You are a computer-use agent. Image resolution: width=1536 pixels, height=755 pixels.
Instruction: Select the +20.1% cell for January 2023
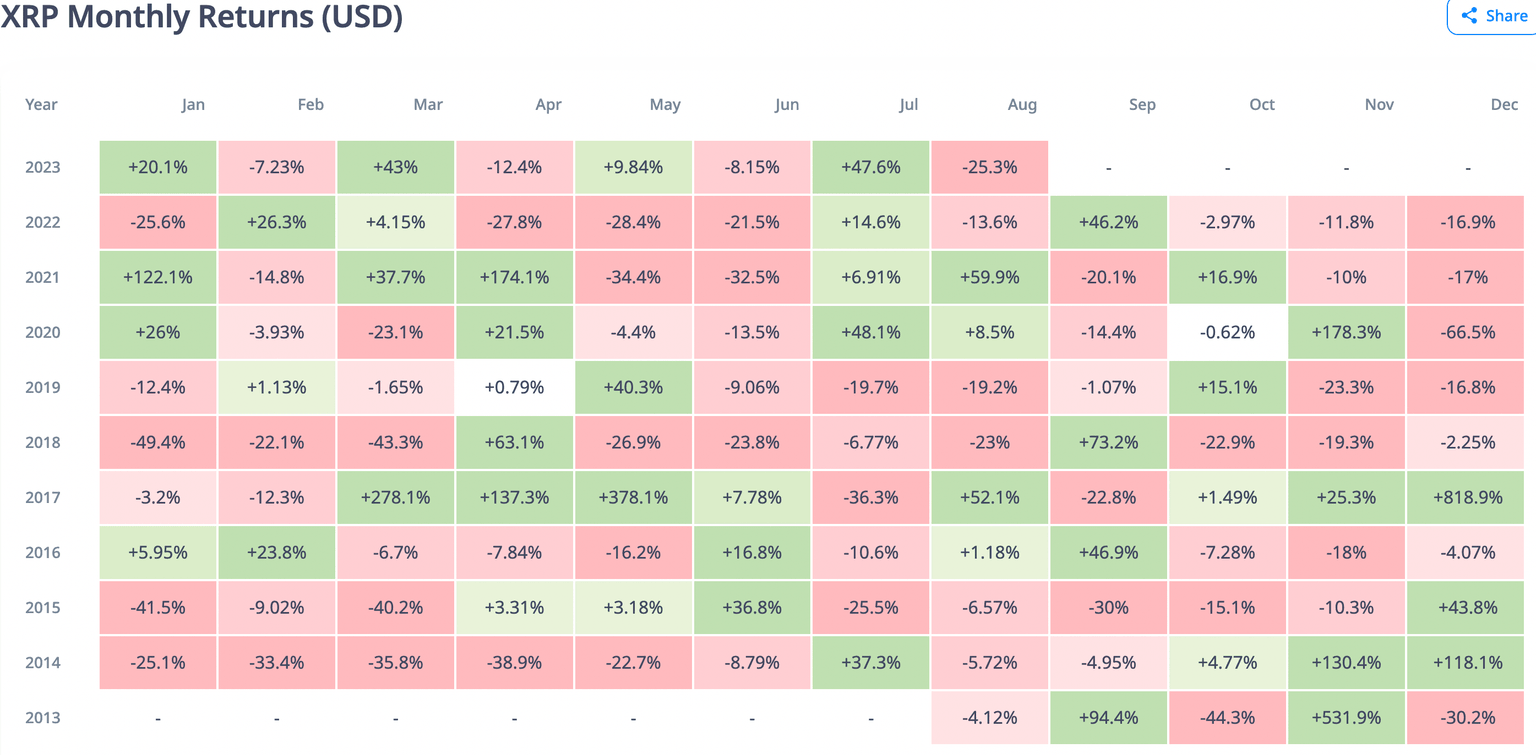click(157, 167)
